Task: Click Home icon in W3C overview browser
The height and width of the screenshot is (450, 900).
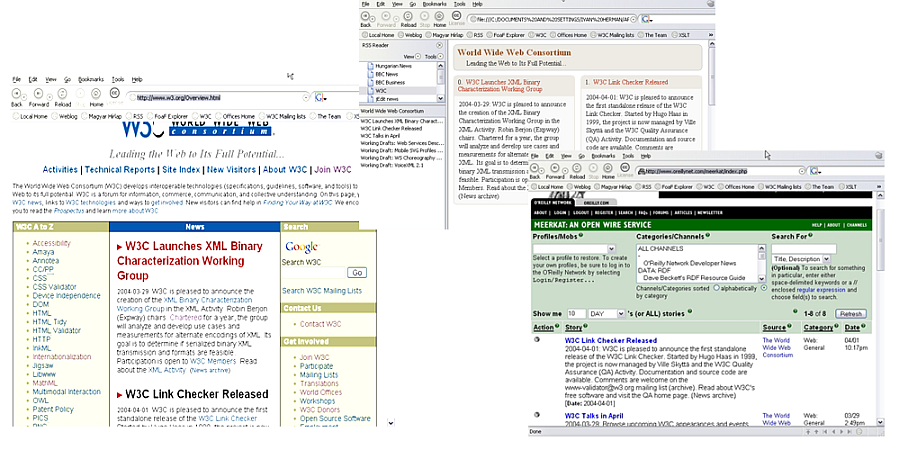Action: point(96,94)
